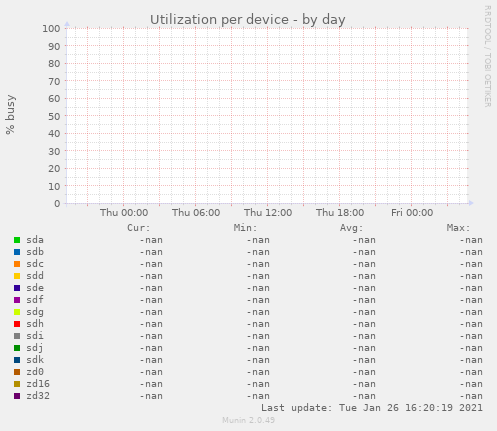Viewport: 497px width, 431px height.
Task: Click the zd16 olive color swatch
Action: 17,384
